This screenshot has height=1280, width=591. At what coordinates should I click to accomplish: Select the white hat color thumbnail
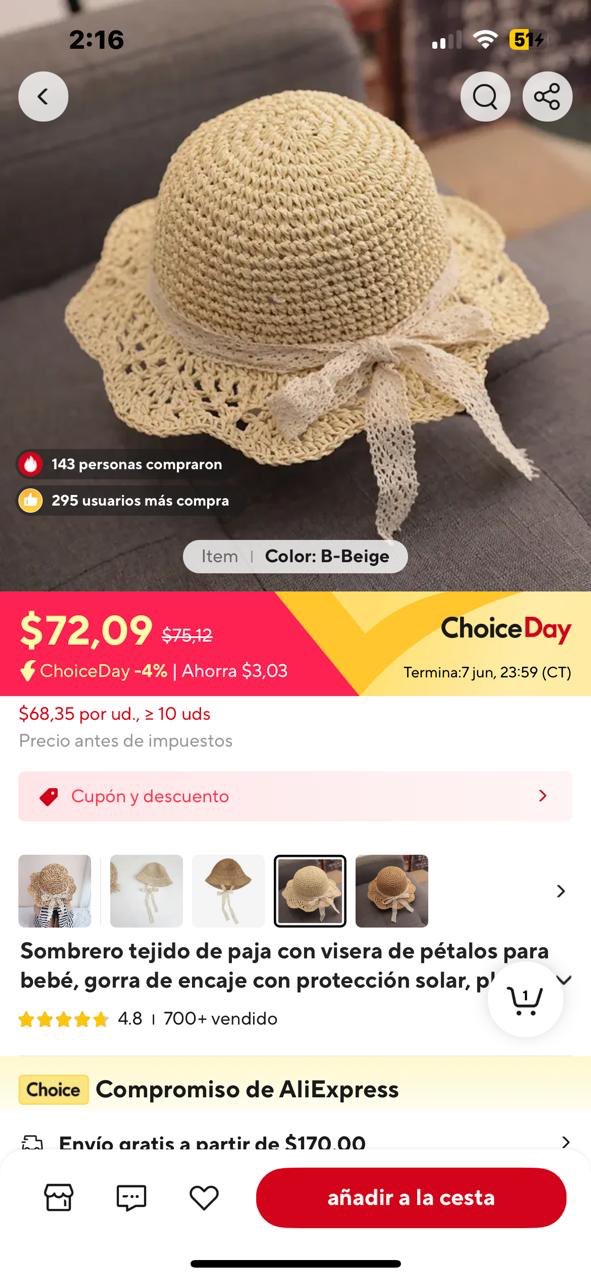pos(146,891)
